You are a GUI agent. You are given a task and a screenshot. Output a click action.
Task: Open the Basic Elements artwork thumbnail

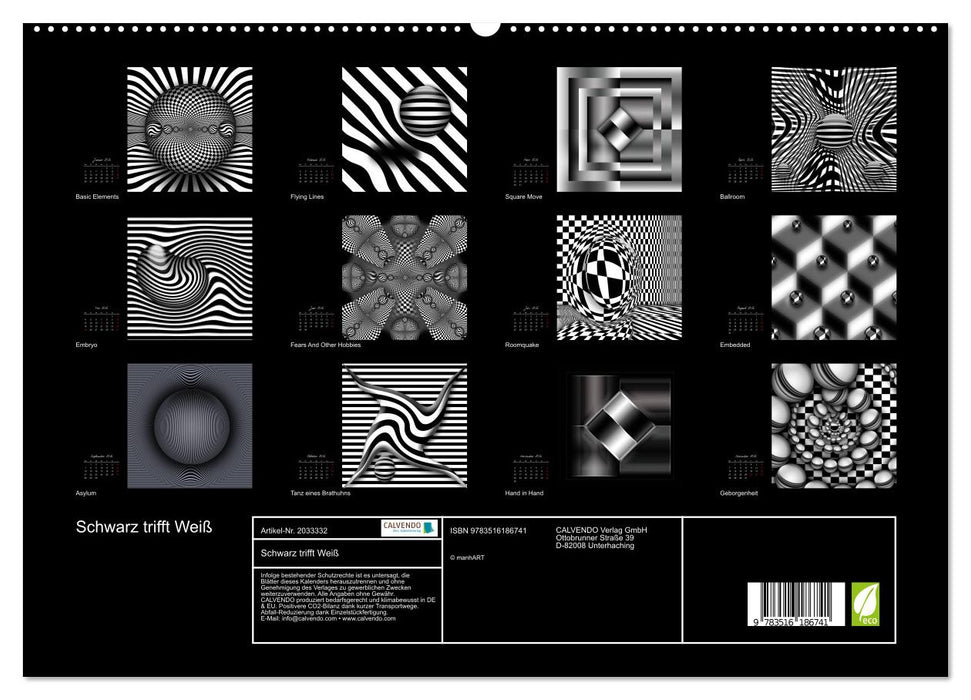pyautogui.click(x=189, y=129)
